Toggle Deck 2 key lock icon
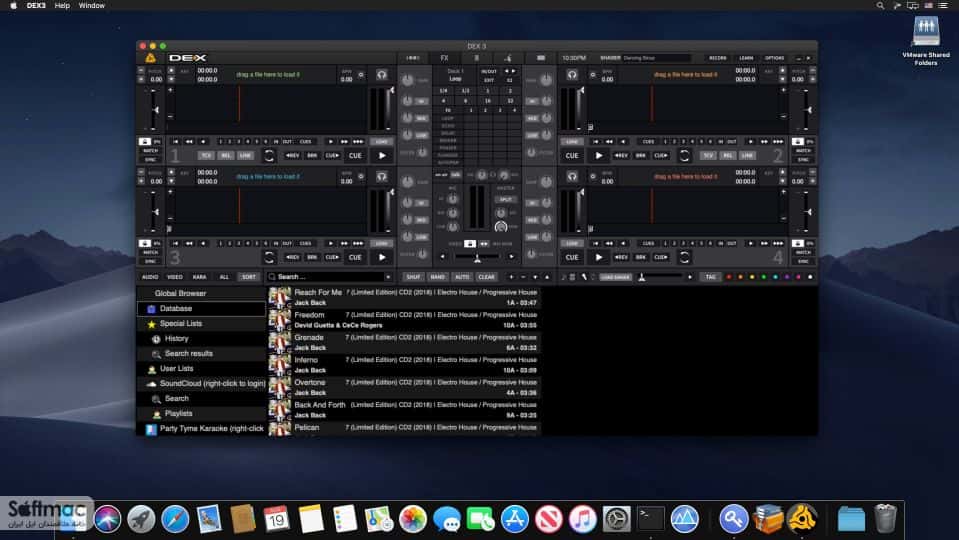The height and width of the screenshot is (540, 959). coord(798,141)
